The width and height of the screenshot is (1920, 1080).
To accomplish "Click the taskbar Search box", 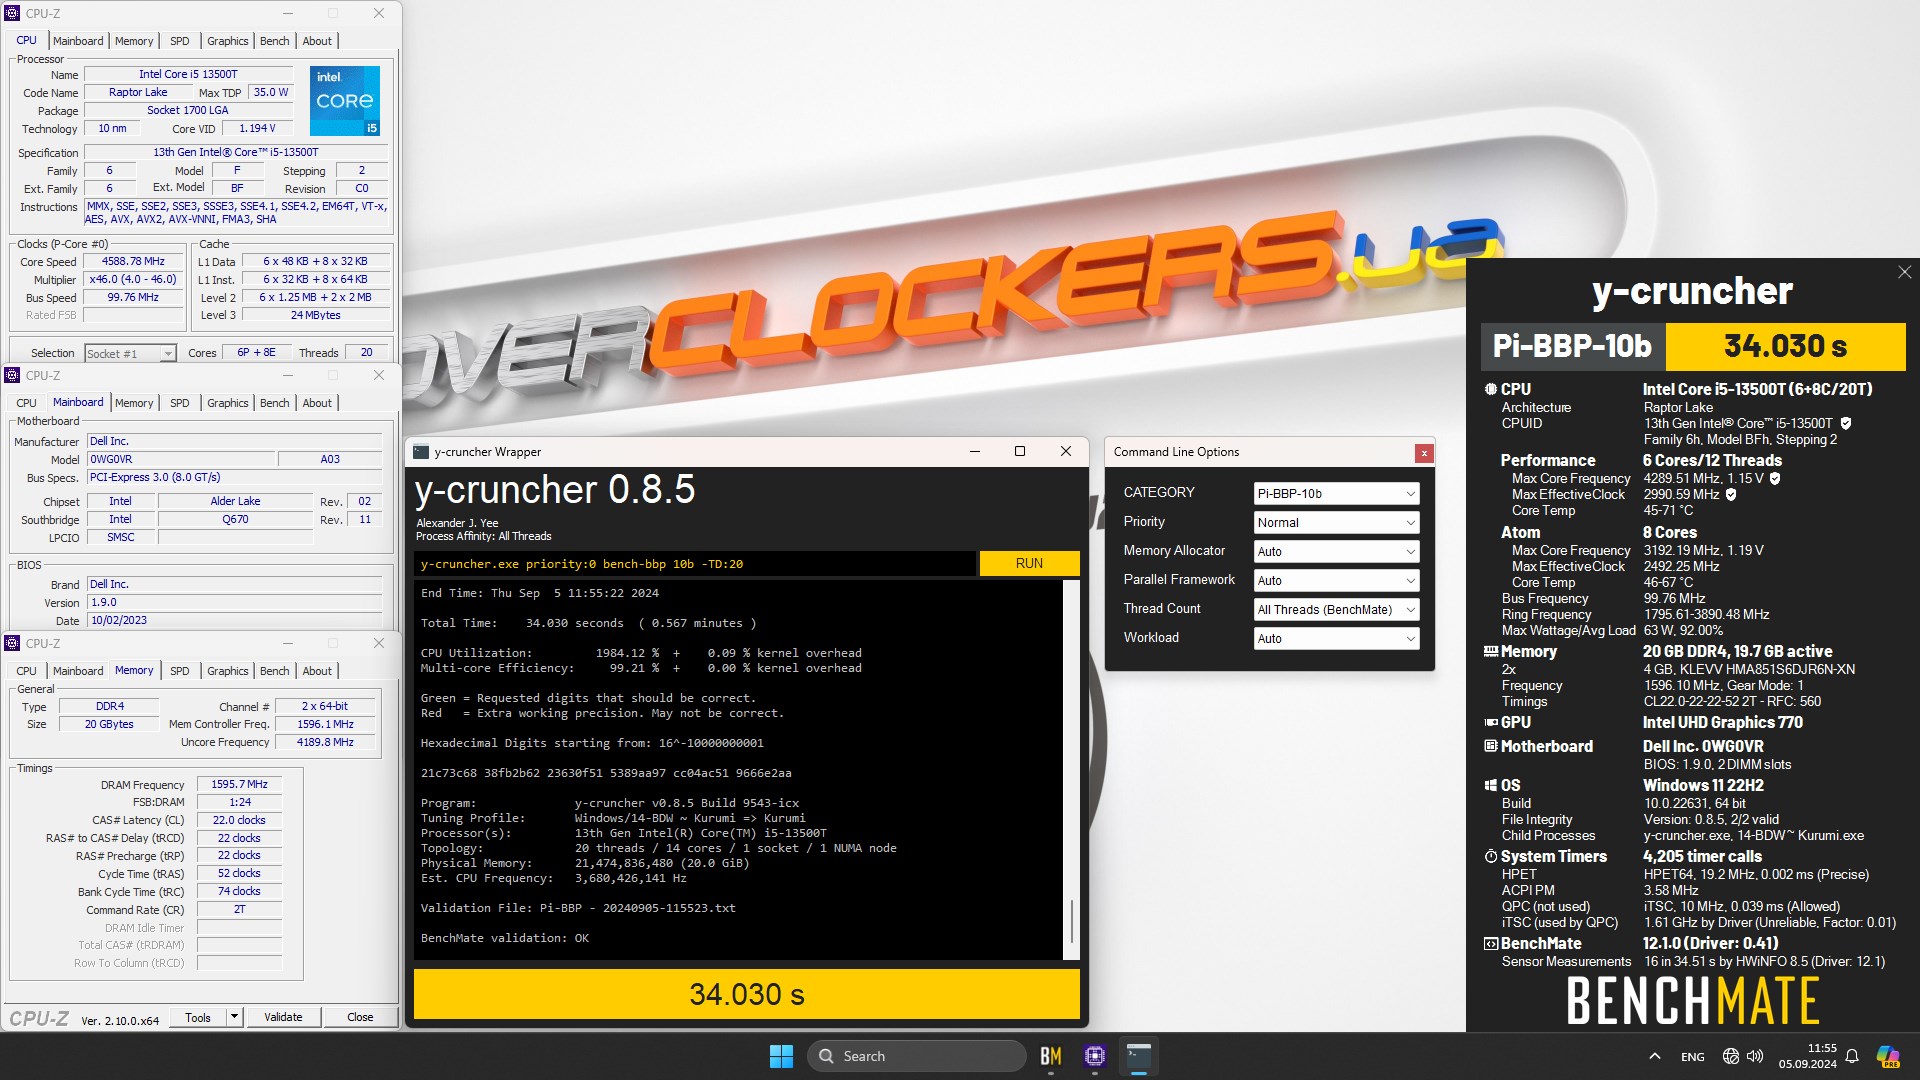I will 916,1056.
